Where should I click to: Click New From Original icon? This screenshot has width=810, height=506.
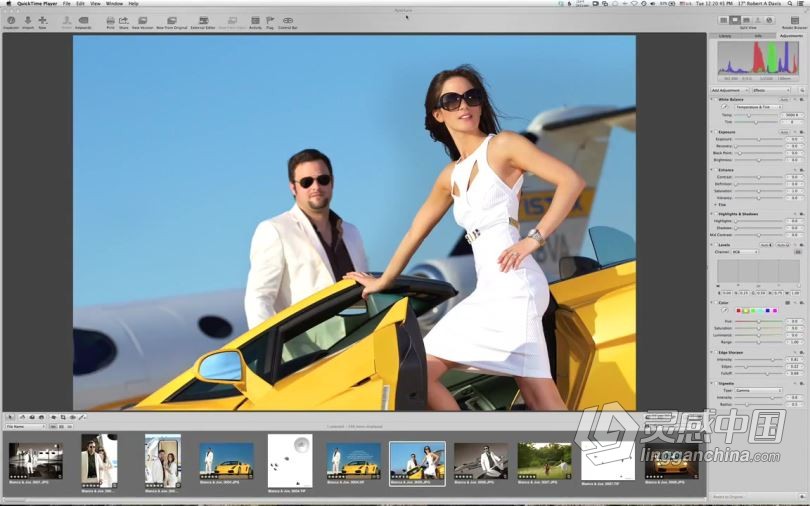[x=172, y=22]
